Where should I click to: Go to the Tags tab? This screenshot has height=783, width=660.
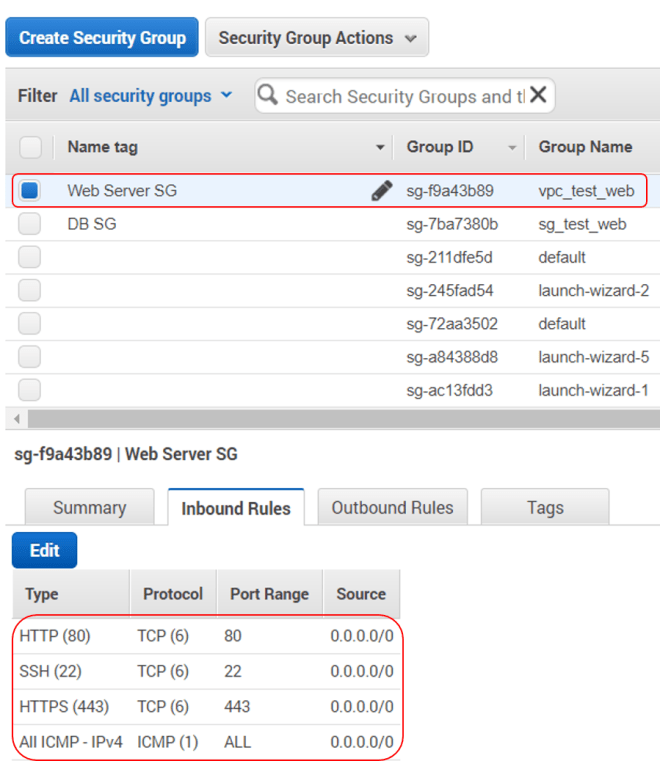coord(545,508)
